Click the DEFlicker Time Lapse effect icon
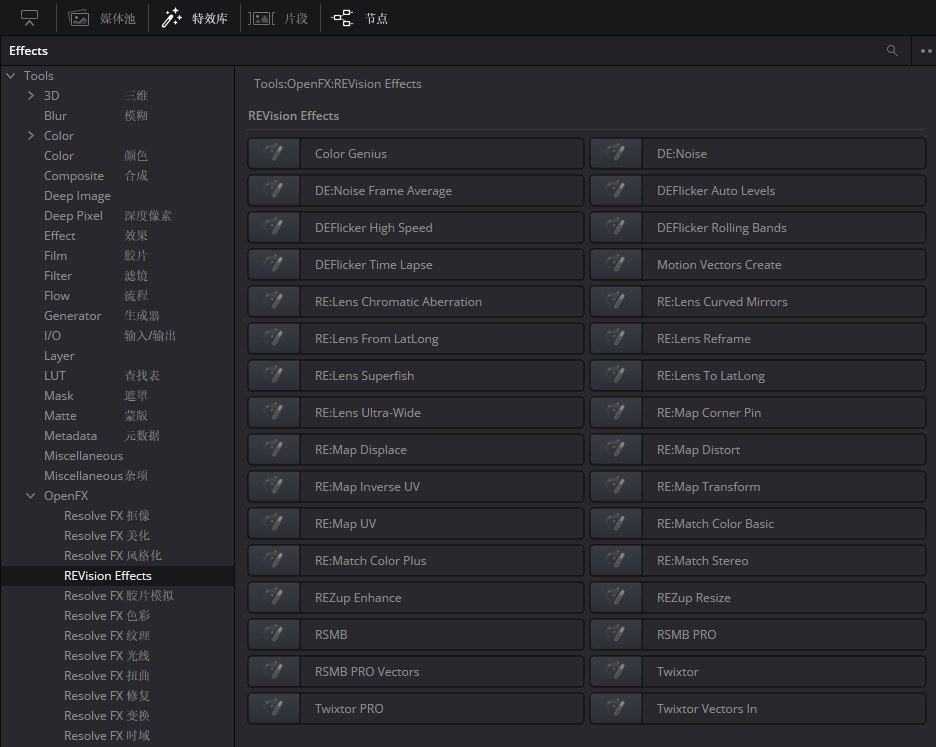936x747 pixels. pos(274,265)
